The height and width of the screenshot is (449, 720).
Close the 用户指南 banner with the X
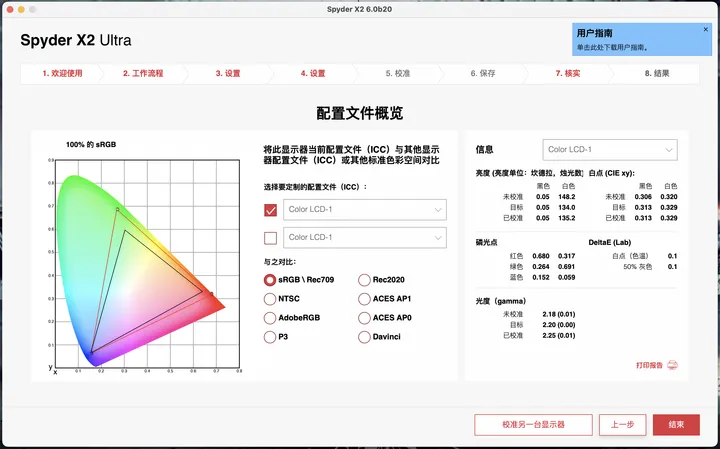coord(706,29)
